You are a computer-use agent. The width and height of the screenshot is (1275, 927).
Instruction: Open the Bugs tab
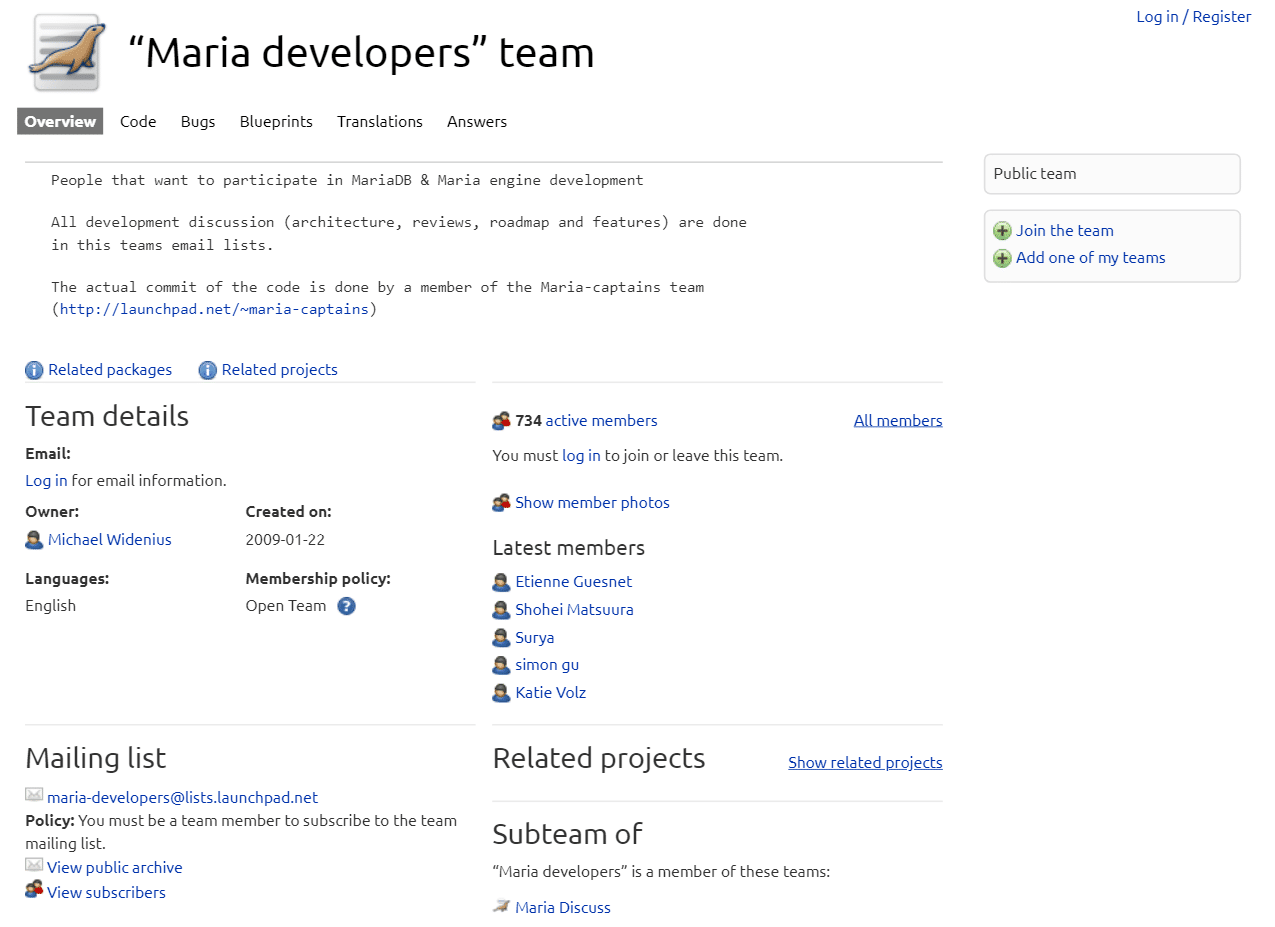point(197,121)
